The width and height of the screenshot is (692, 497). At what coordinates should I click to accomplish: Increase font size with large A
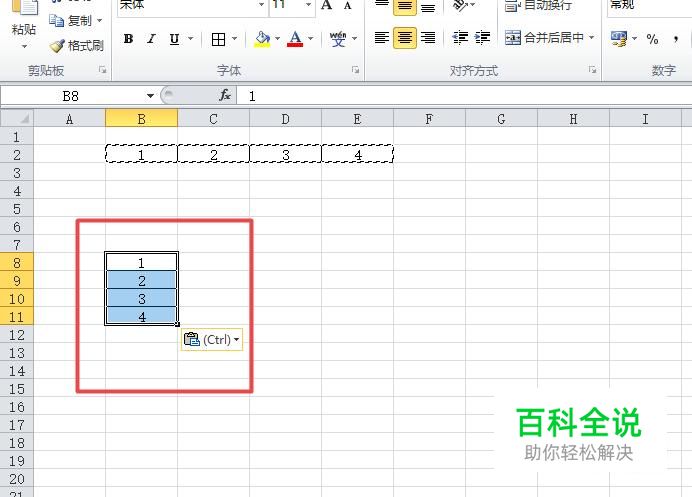pyautogui.click(x=327, y=5)
